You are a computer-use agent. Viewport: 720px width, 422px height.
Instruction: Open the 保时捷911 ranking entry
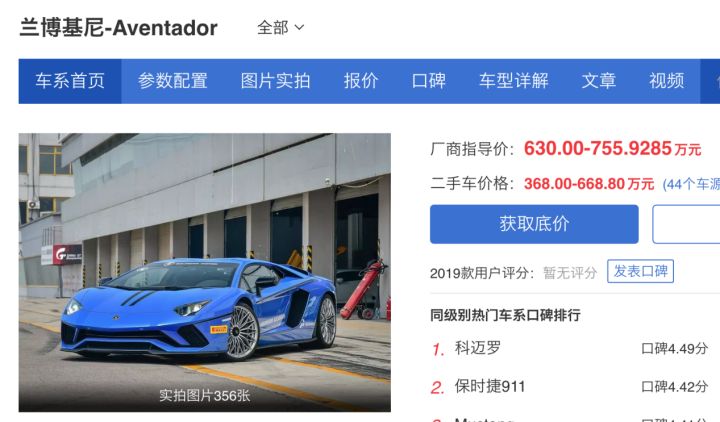pyautogui.click(x=489, y=386)
